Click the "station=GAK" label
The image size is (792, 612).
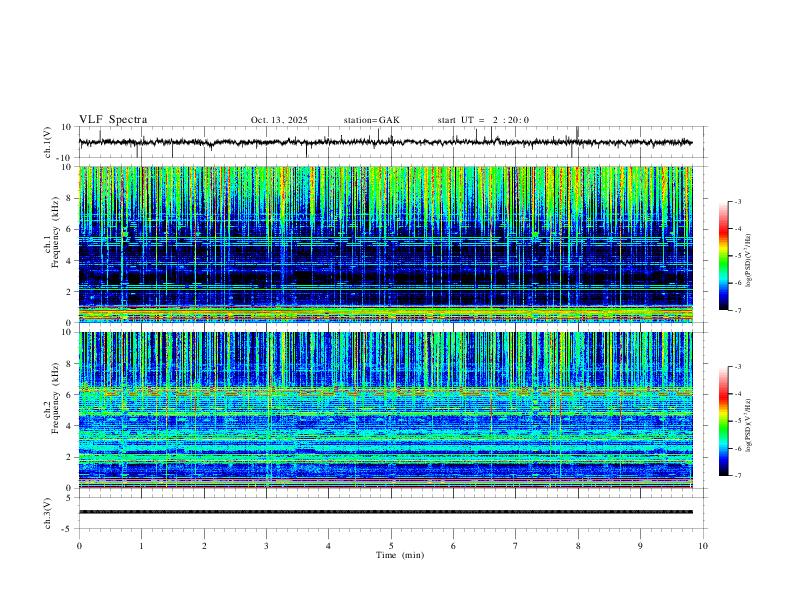click(372, 120)
